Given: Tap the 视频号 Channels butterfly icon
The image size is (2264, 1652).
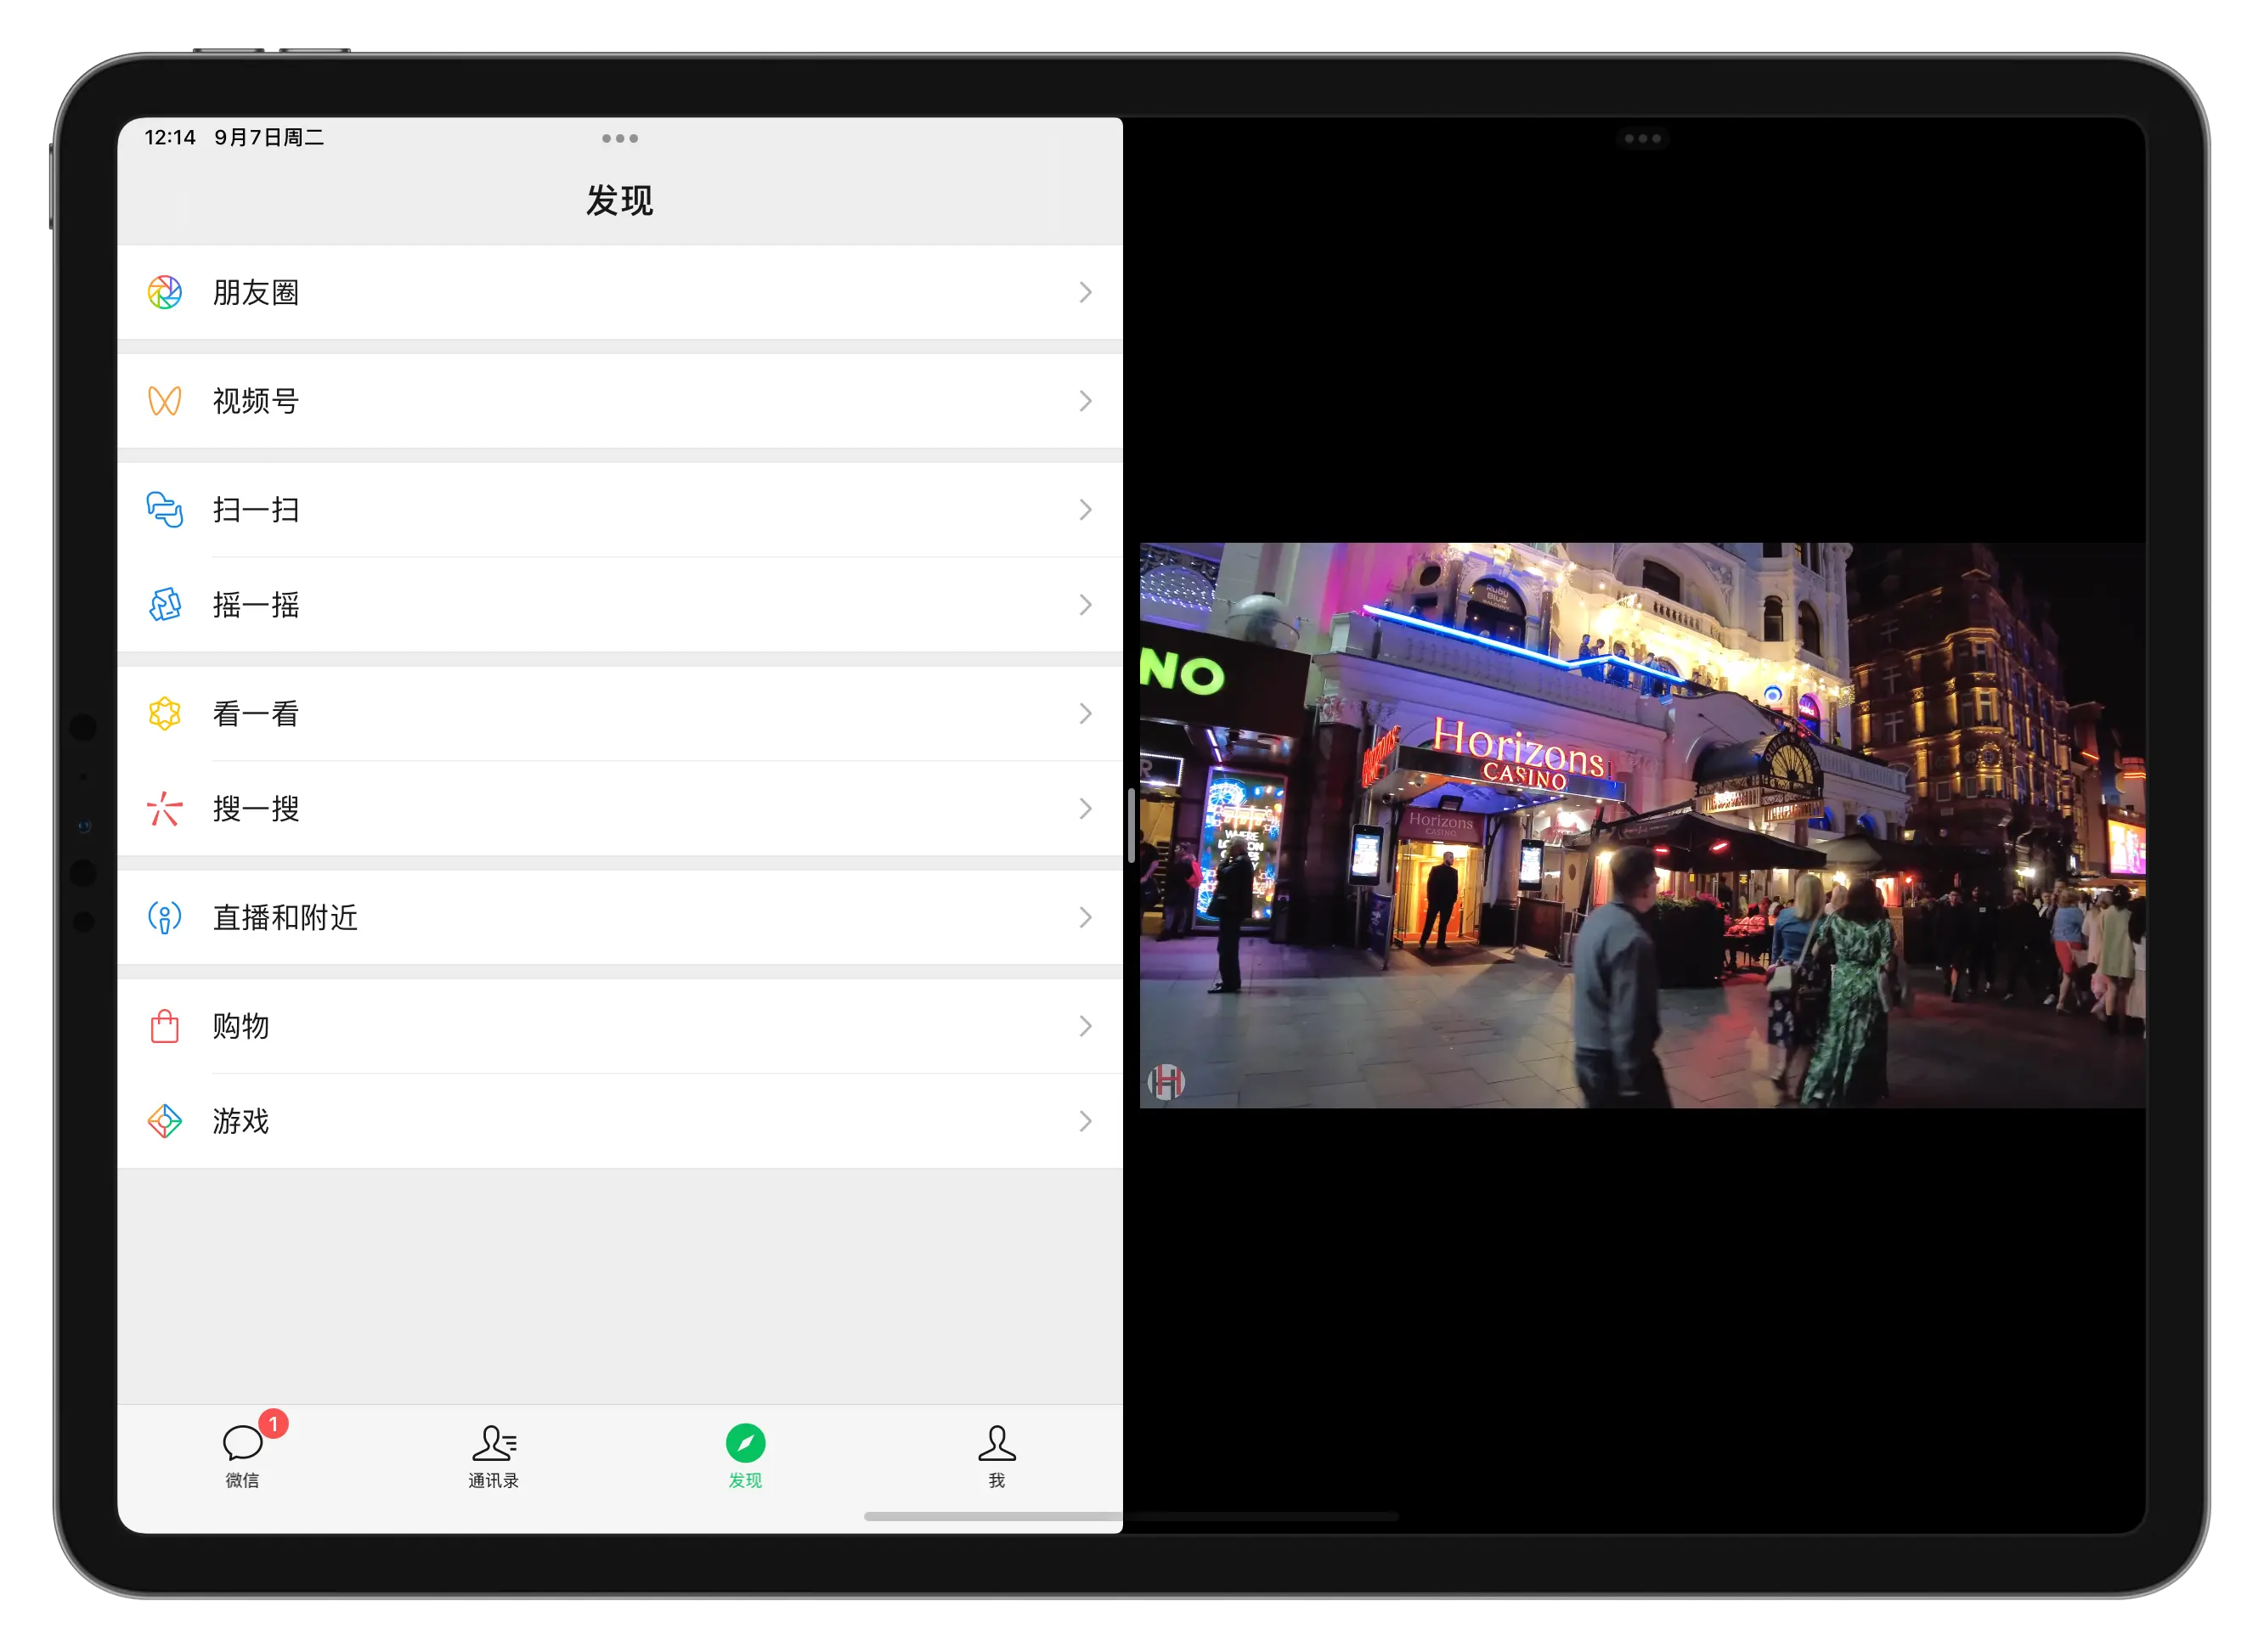Looking at the screenshot, I should click(164, 402).
